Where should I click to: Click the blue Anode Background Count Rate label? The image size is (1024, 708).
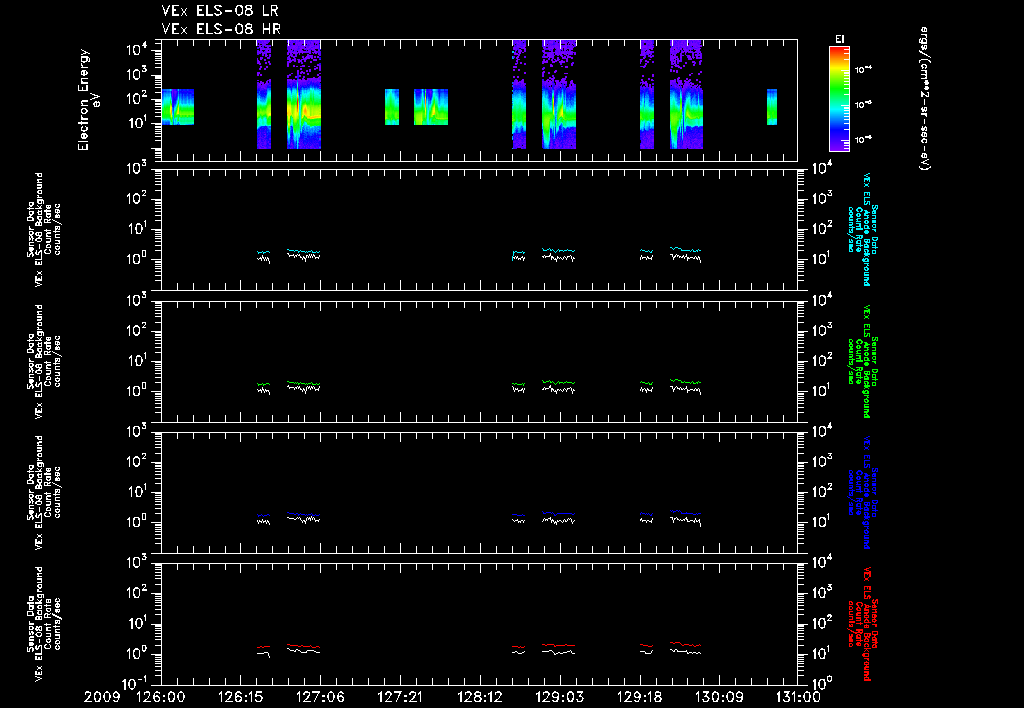(863, 492)
